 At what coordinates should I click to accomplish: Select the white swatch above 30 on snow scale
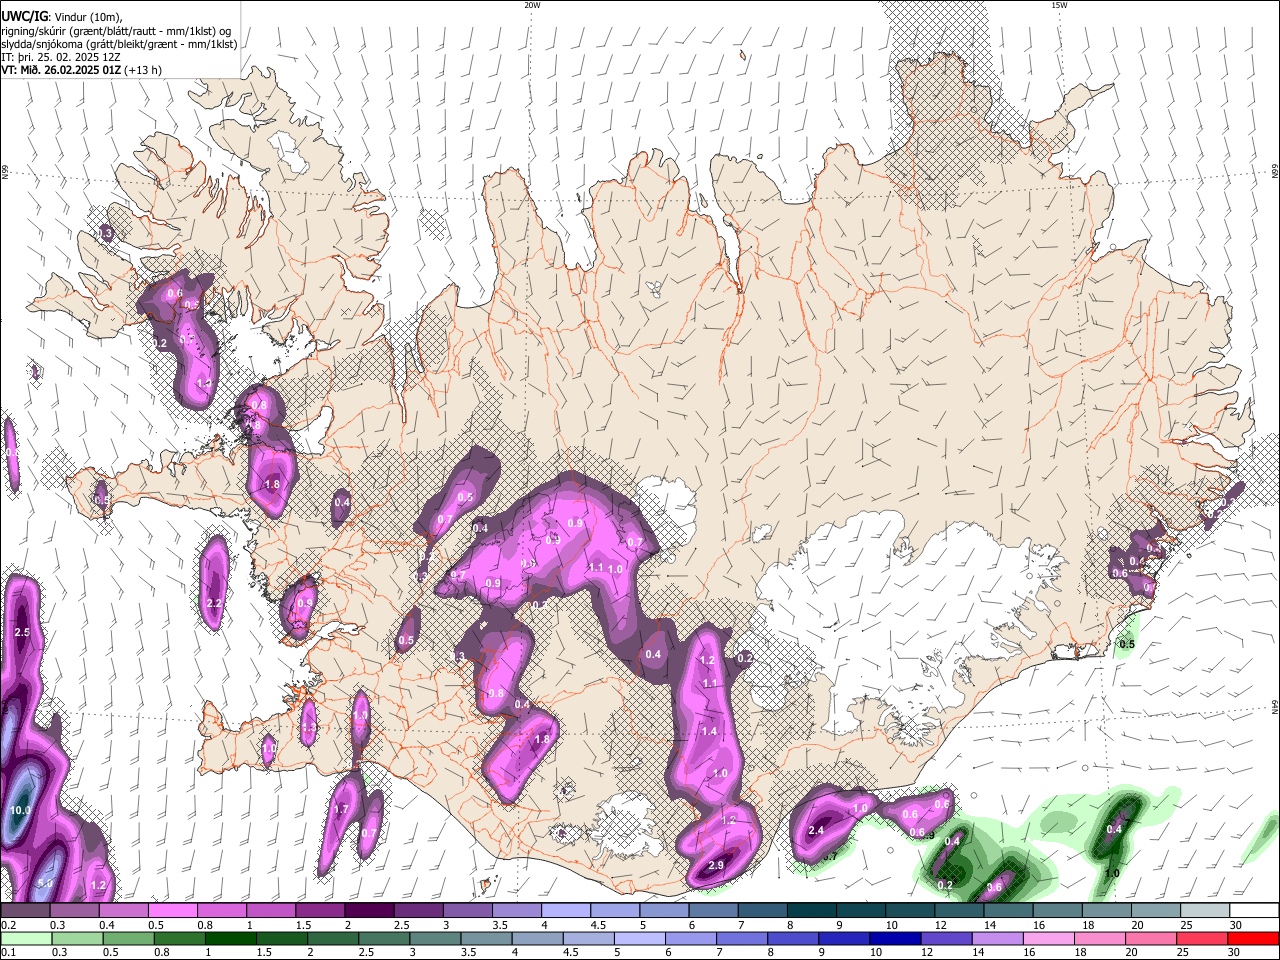coord(1254,910)
